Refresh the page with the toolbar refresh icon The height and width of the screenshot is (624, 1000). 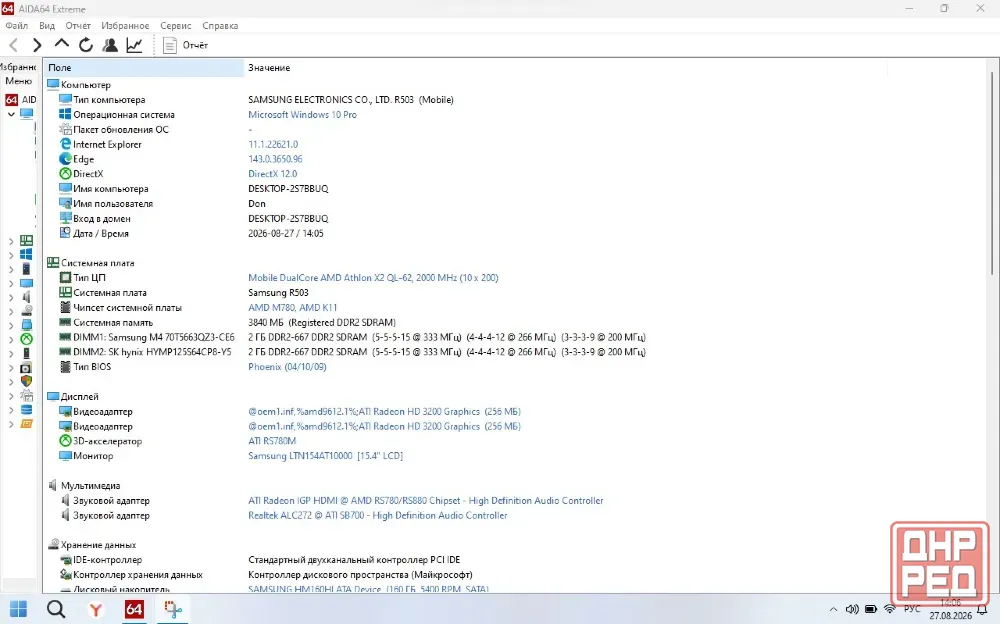click(85, 45)
